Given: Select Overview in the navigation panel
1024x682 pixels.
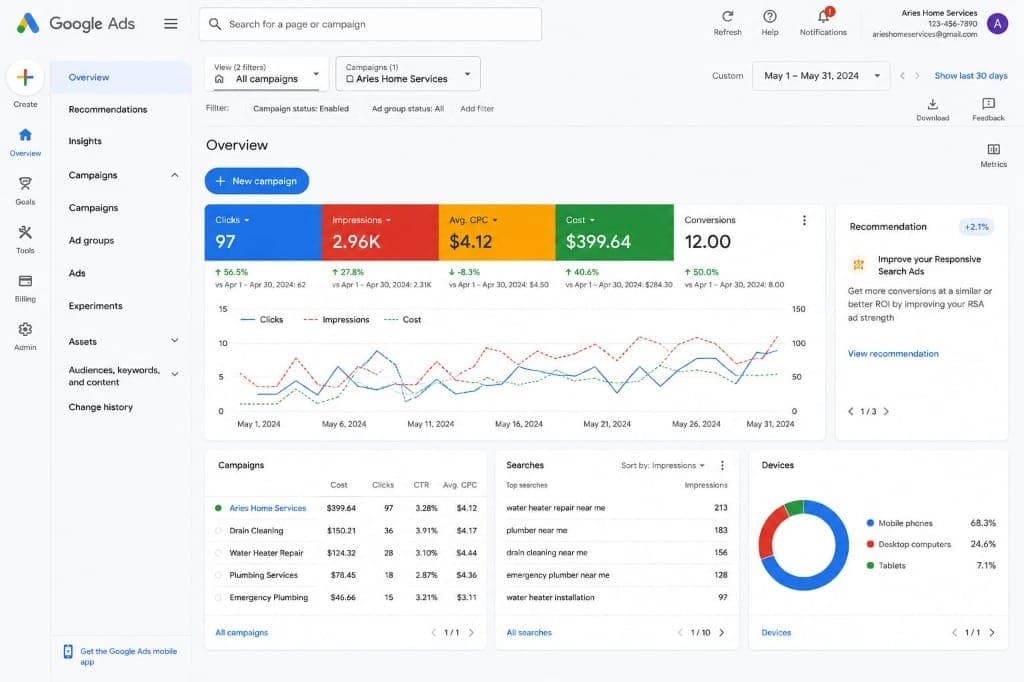Looking at the screenshot, I should pos(121,77).
